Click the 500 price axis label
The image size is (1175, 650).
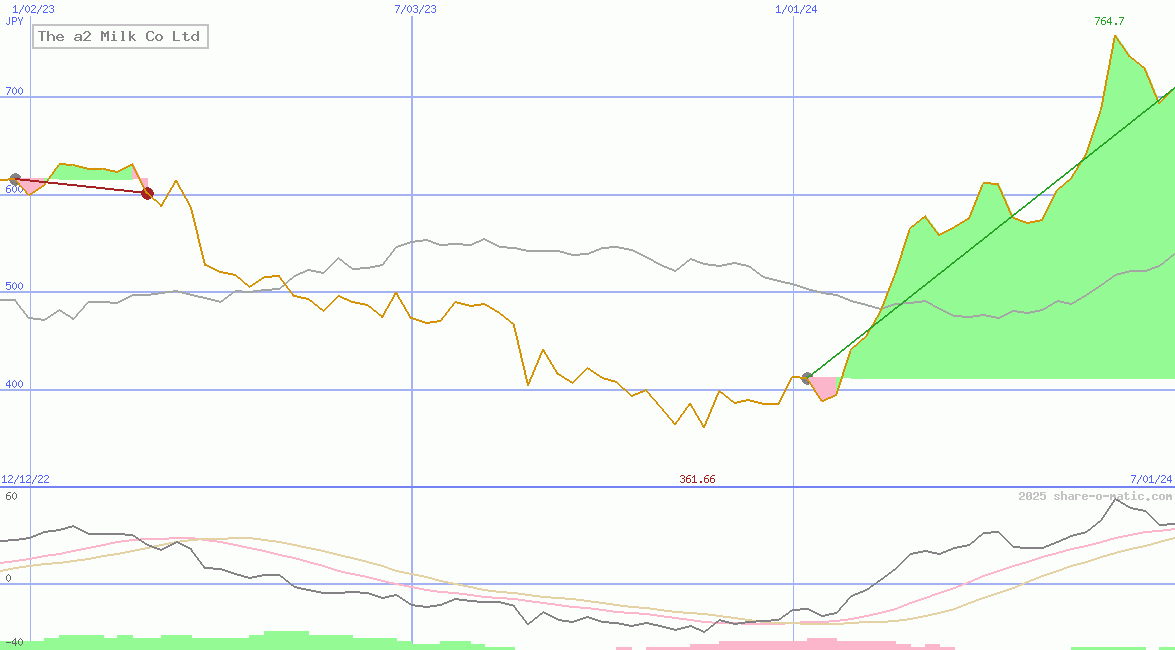click(x=14, y=286)
